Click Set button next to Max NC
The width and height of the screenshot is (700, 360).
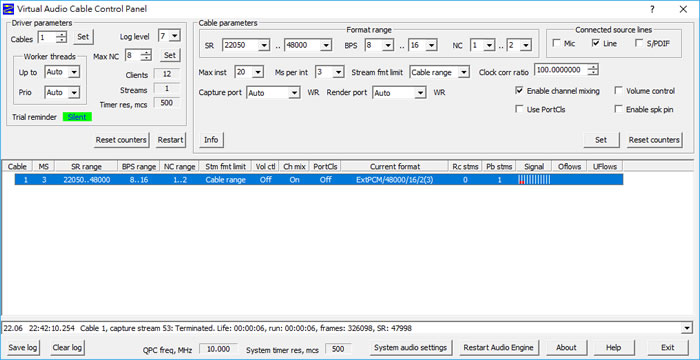(x=170, y=55)
